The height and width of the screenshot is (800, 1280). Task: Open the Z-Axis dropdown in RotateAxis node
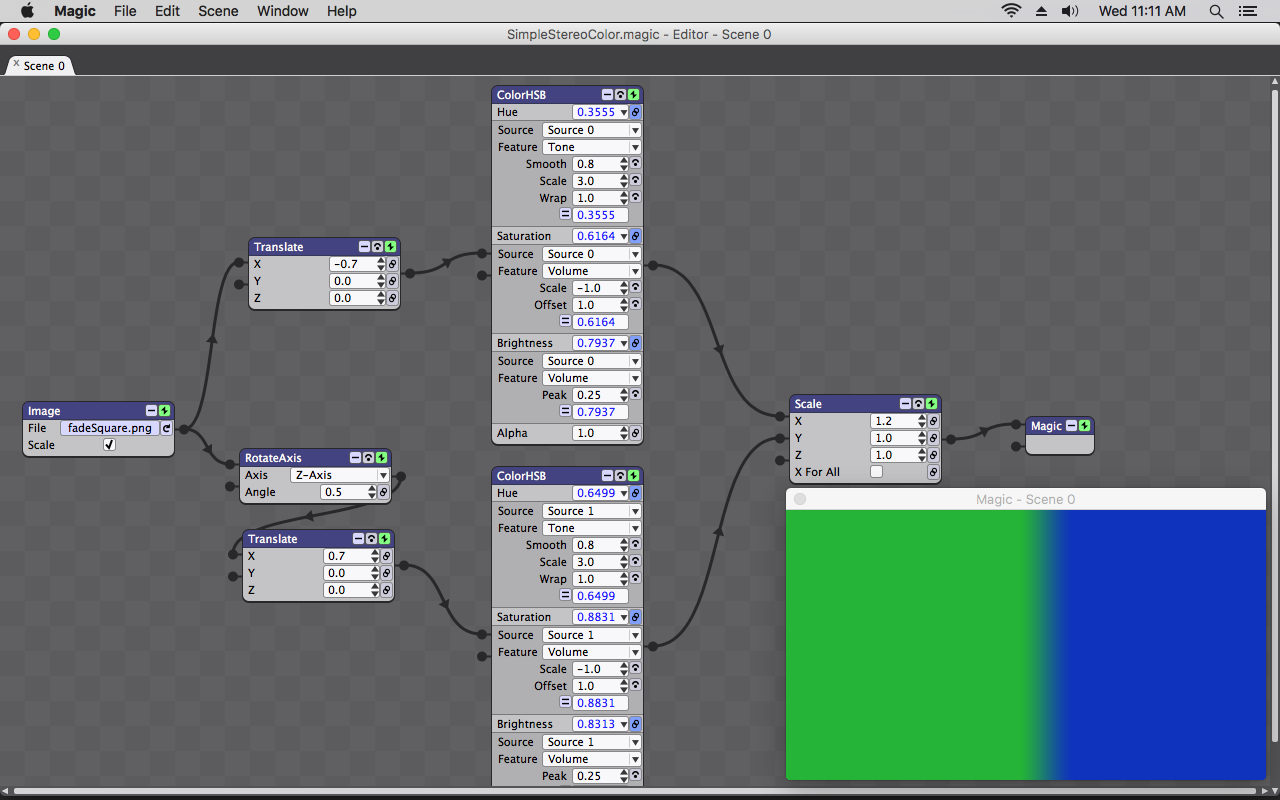(340, 475)
